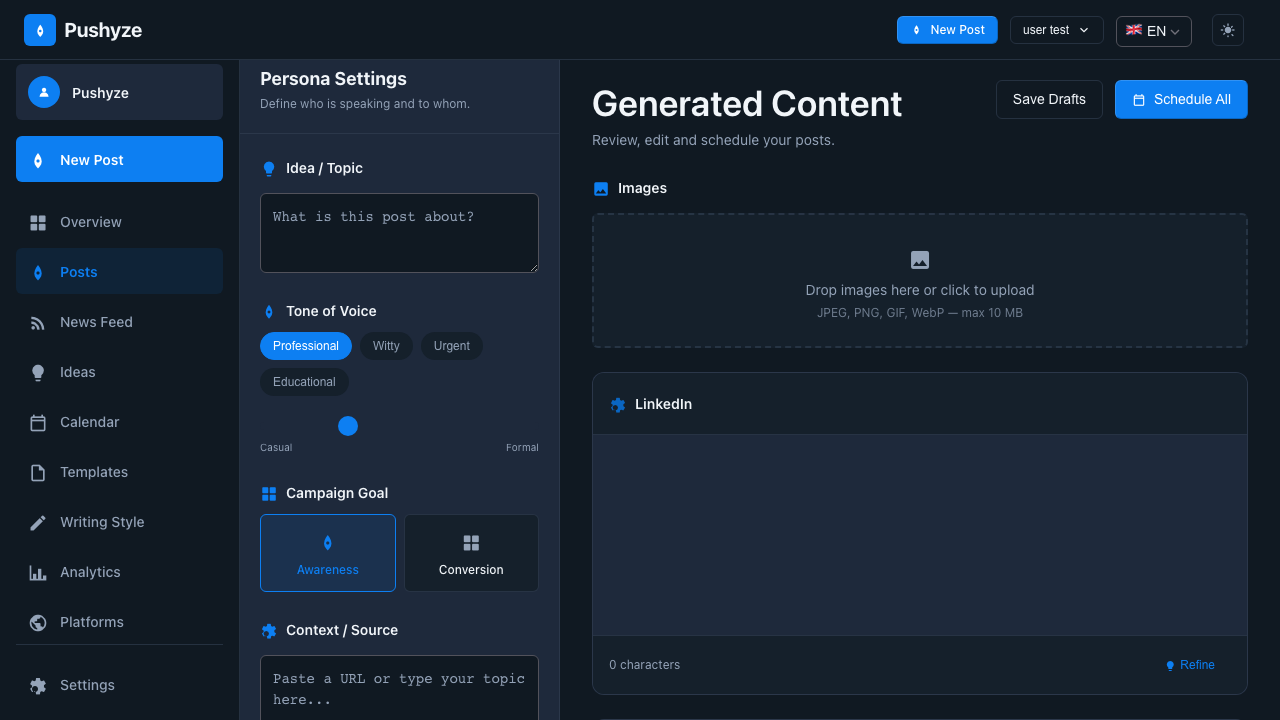Select the Witty tone option

click(386, 346)
